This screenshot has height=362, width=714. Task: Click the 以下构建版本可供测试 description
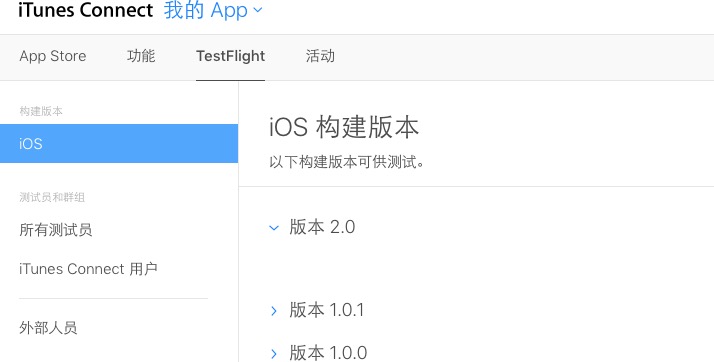pos(347,162)
